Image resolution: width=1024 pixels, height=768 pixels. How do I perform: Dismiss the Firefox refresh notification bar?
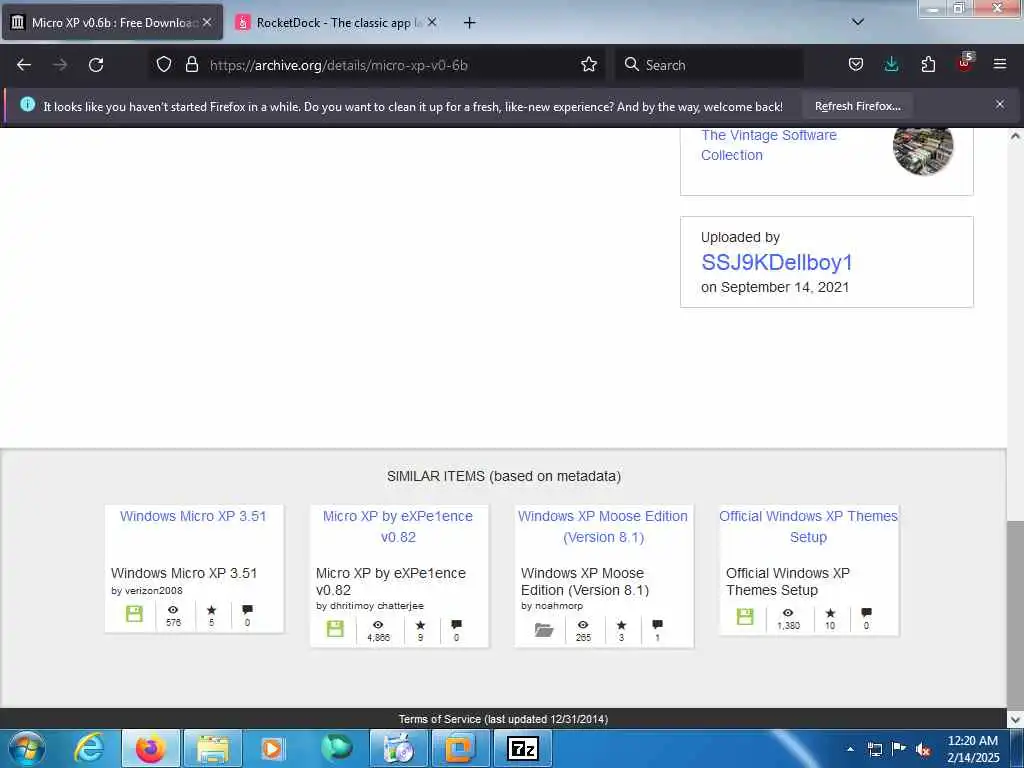1000,104
